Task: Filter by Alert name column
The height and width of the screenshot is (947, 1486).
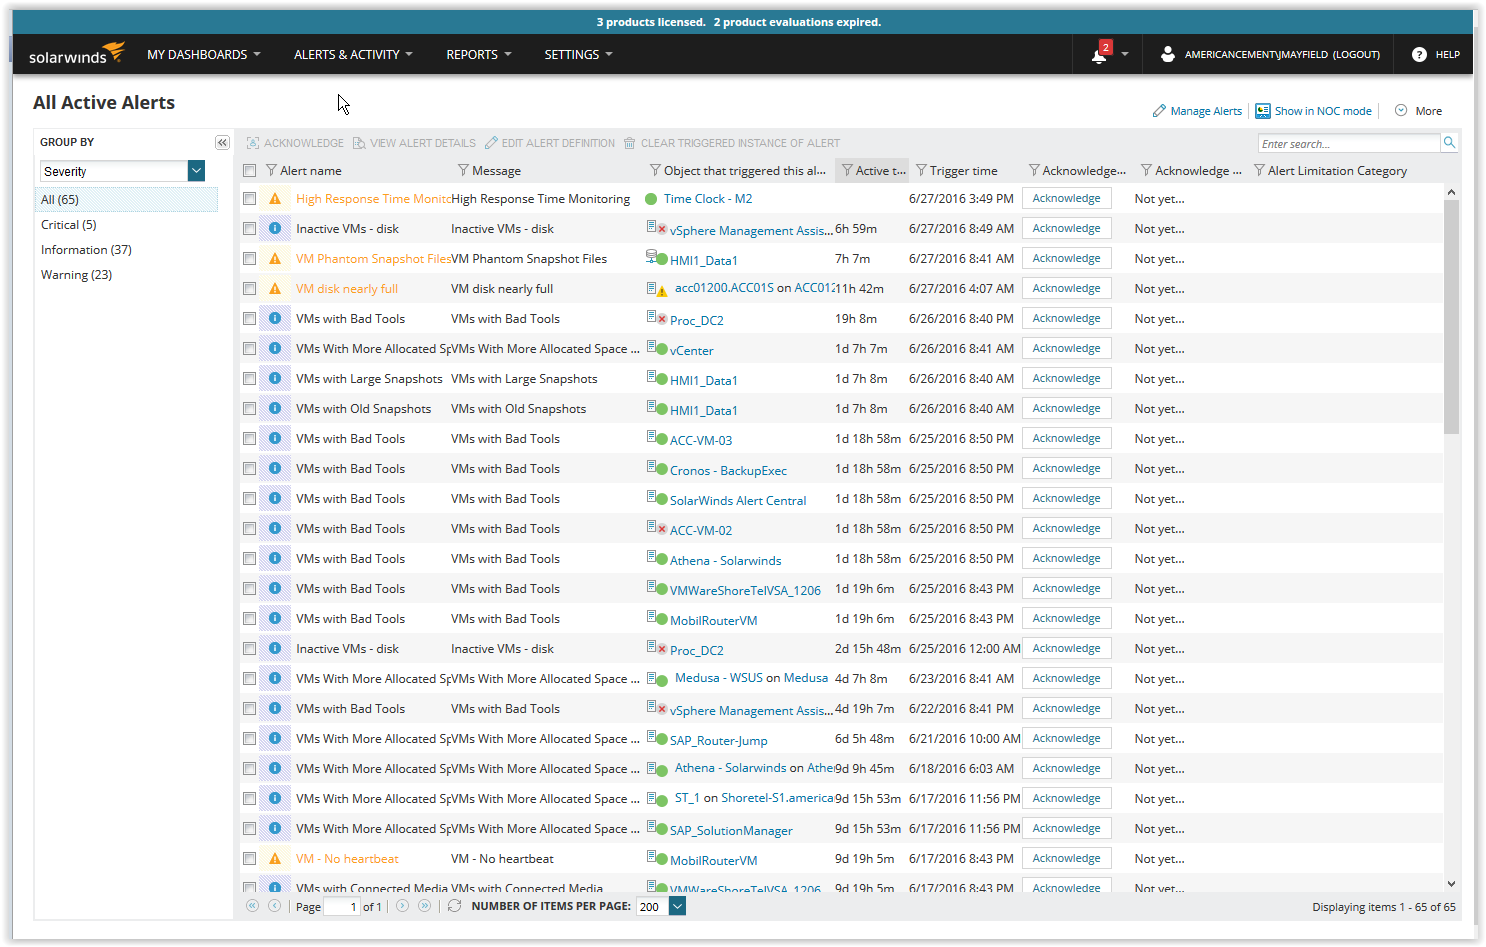Action: coord(271,170)
